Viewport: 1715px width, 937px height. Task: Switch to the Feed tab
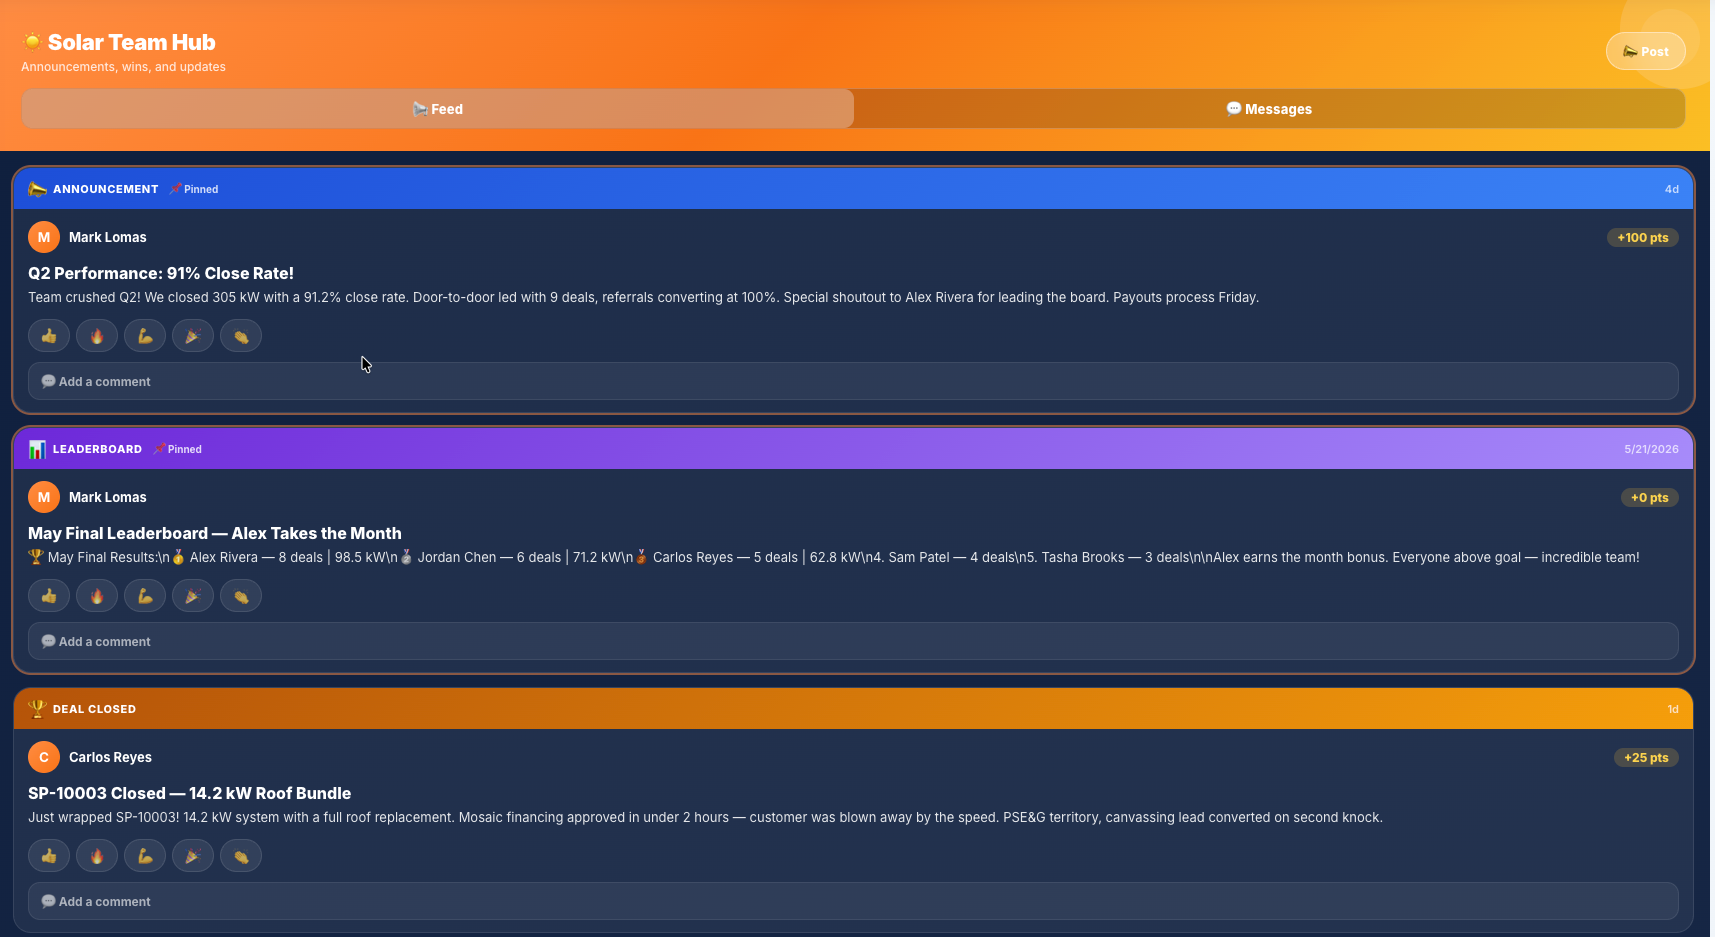(438, 109)
